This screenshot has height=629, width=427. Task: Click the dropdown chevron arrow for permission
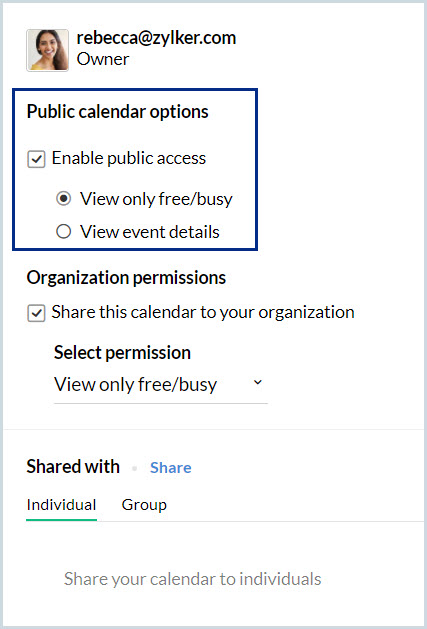click(258, 382)
